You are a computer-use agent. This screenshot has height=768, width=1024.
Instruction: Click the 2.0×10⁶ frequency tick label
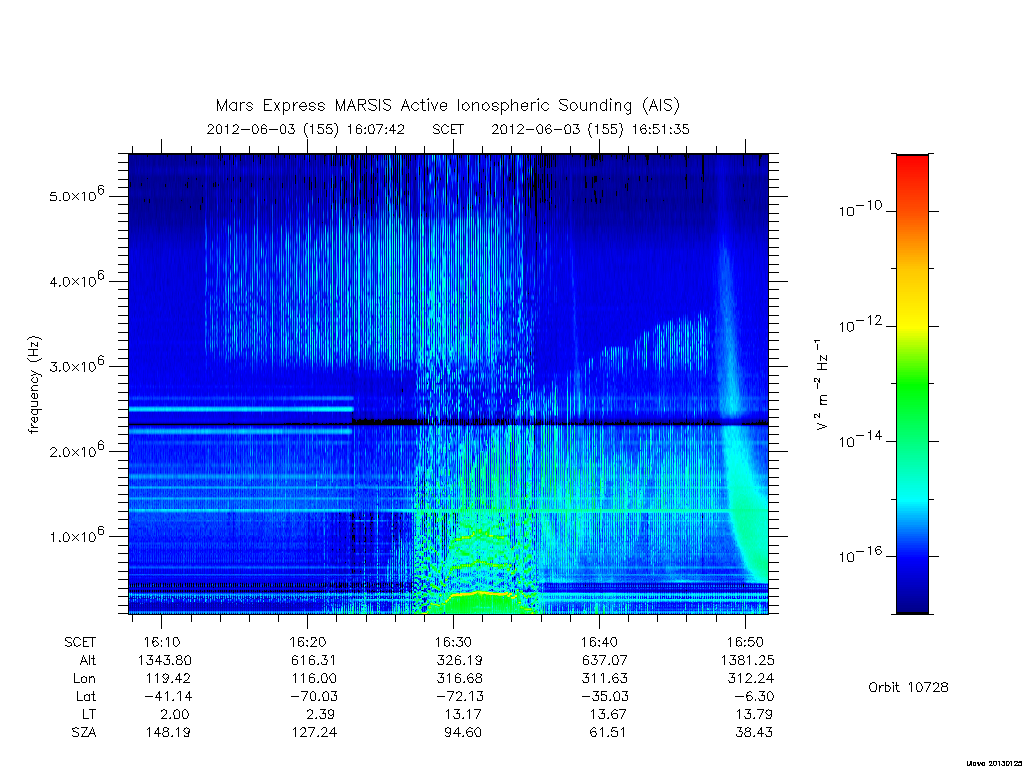[76, 450]
